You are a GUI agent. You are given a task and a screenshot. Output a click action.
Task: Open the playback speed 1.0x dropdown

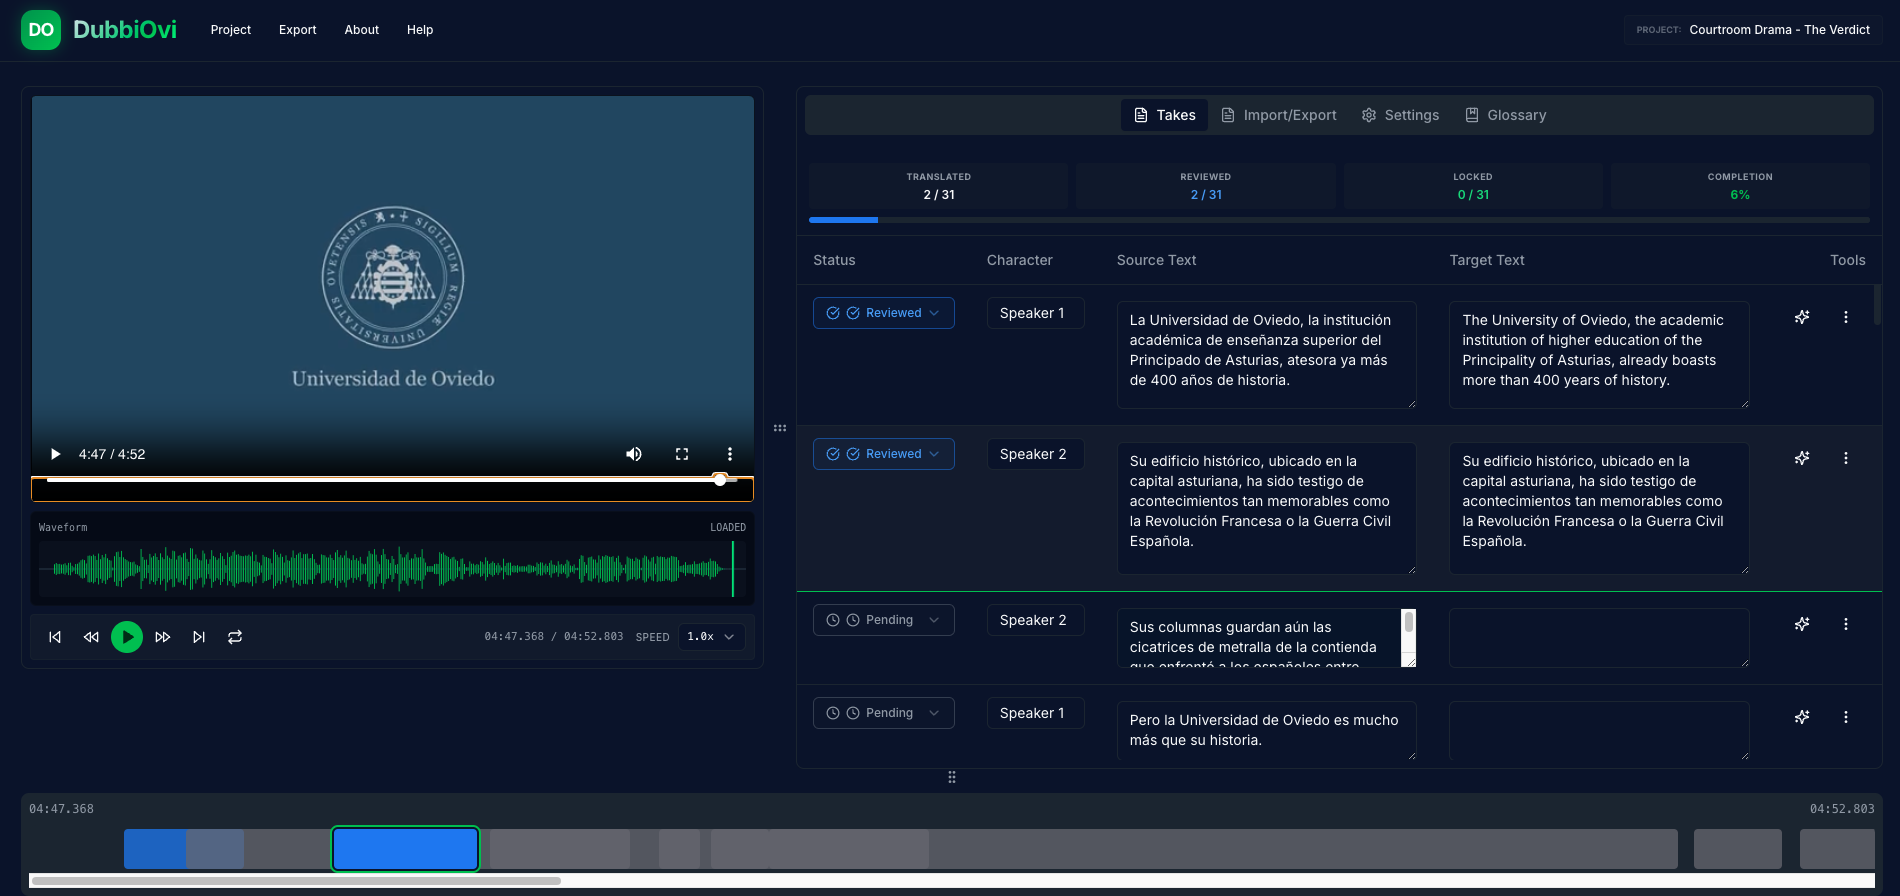pyautogui.click(x=711, y=637)
